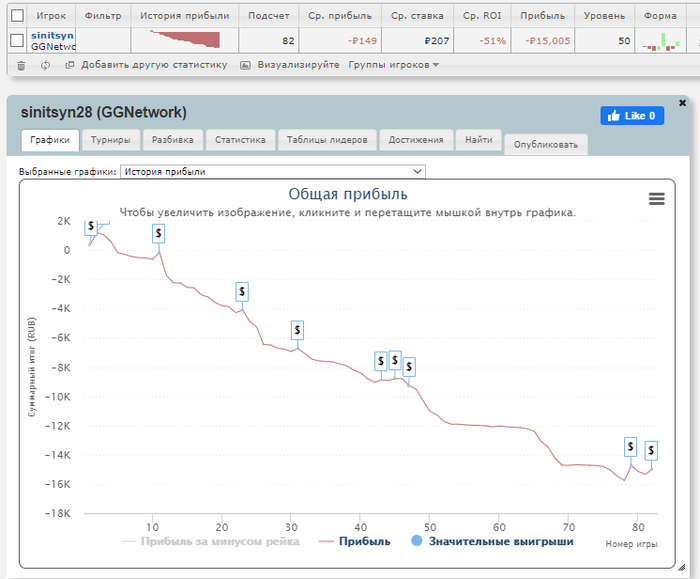Click the dollar marker near game 43
700x579 pixels.
point(381,361)
